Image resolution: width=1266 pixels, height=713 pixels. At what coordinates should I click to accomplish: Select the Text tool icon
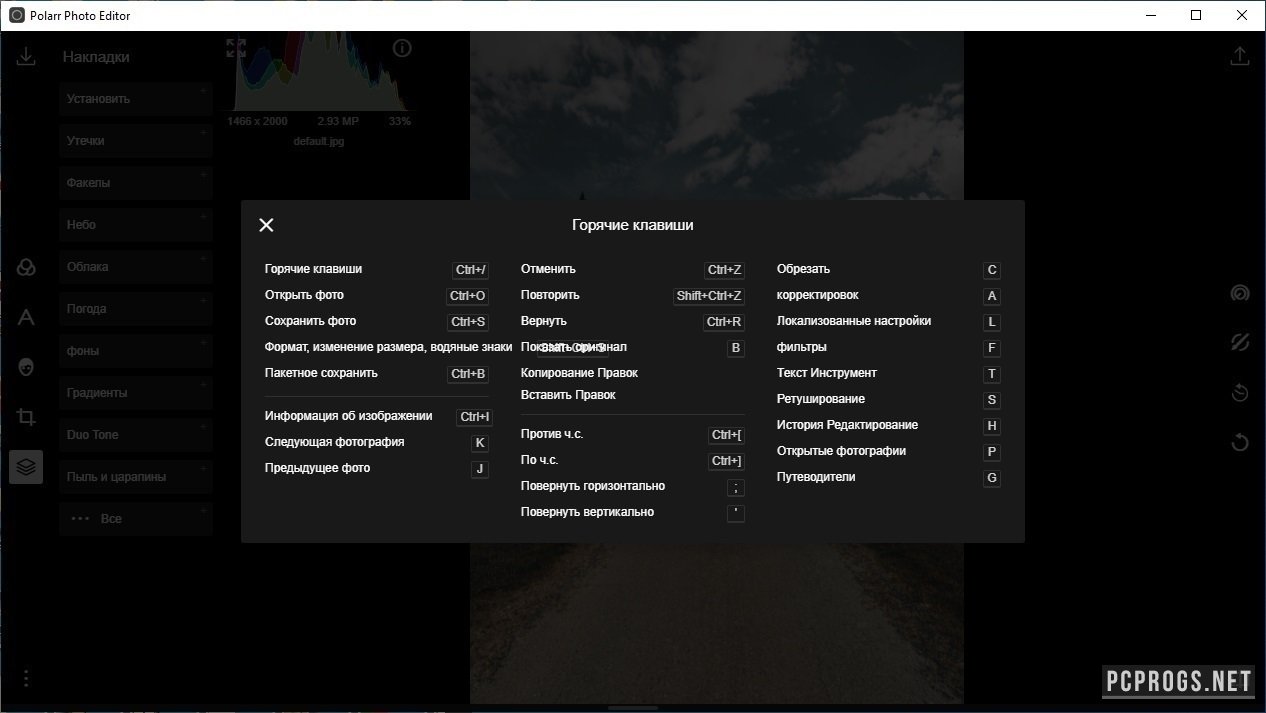pos(26,318)
